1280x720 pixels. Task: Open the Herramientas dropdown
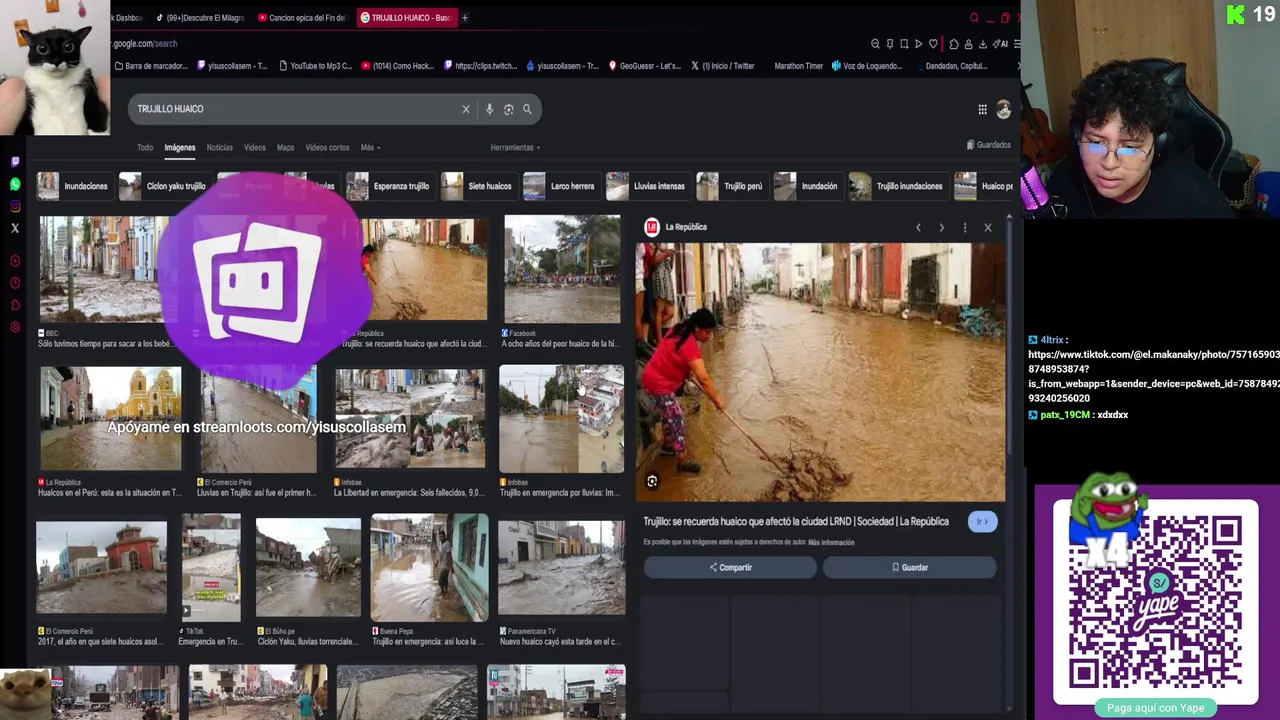515,148
